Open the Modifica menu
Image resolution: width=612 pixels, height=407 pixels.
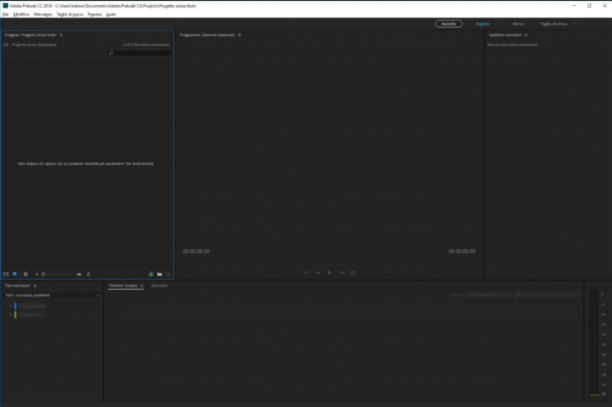(21, 14)
